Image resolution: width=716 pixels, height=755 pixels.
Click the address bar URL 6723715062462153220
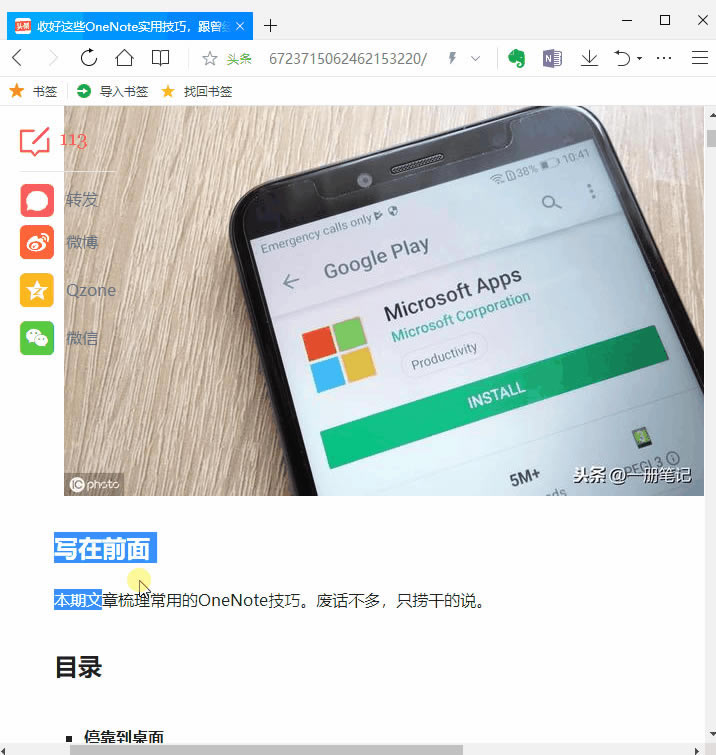coord(348,59)
